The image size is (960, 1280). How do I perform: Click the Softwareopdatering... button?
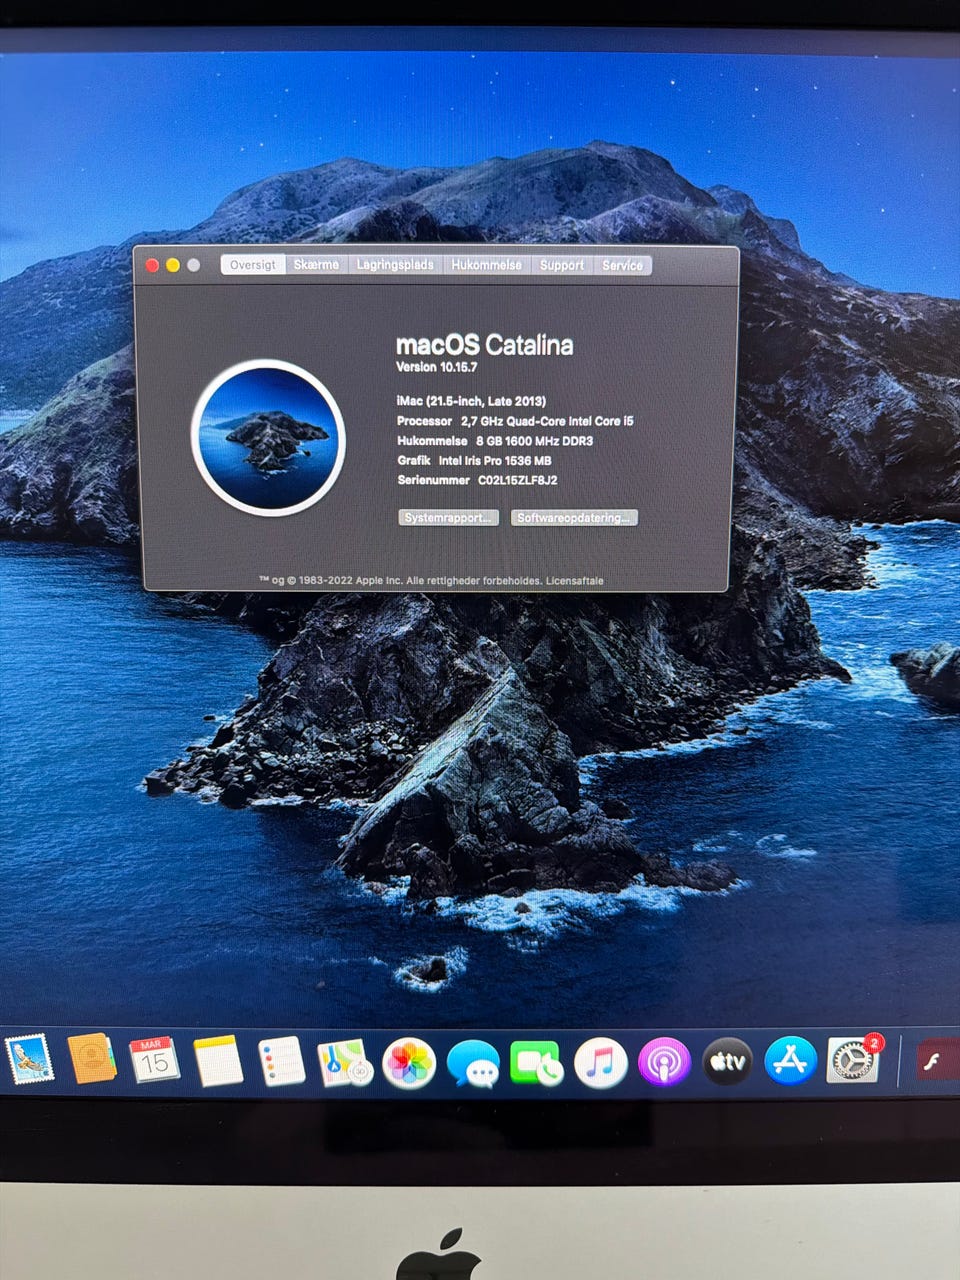pyautogui.click(x=574, y=518)
